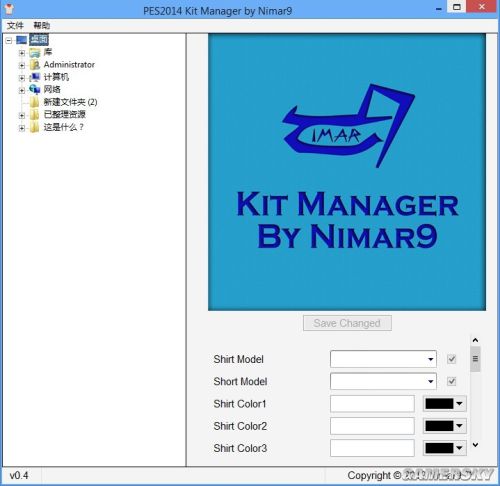Click the Libraries folder icon in tree

[x=35, y=52]
